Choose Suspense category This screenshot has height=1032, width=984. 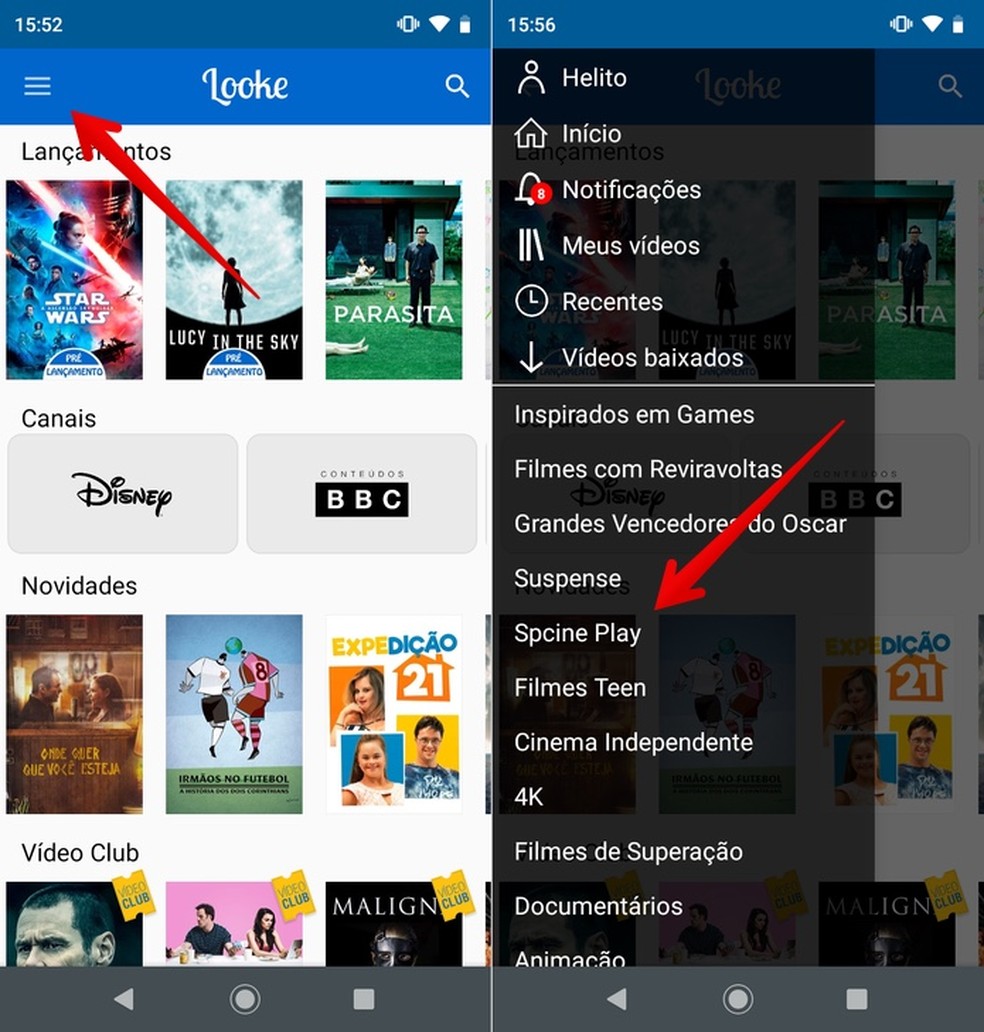567,579
